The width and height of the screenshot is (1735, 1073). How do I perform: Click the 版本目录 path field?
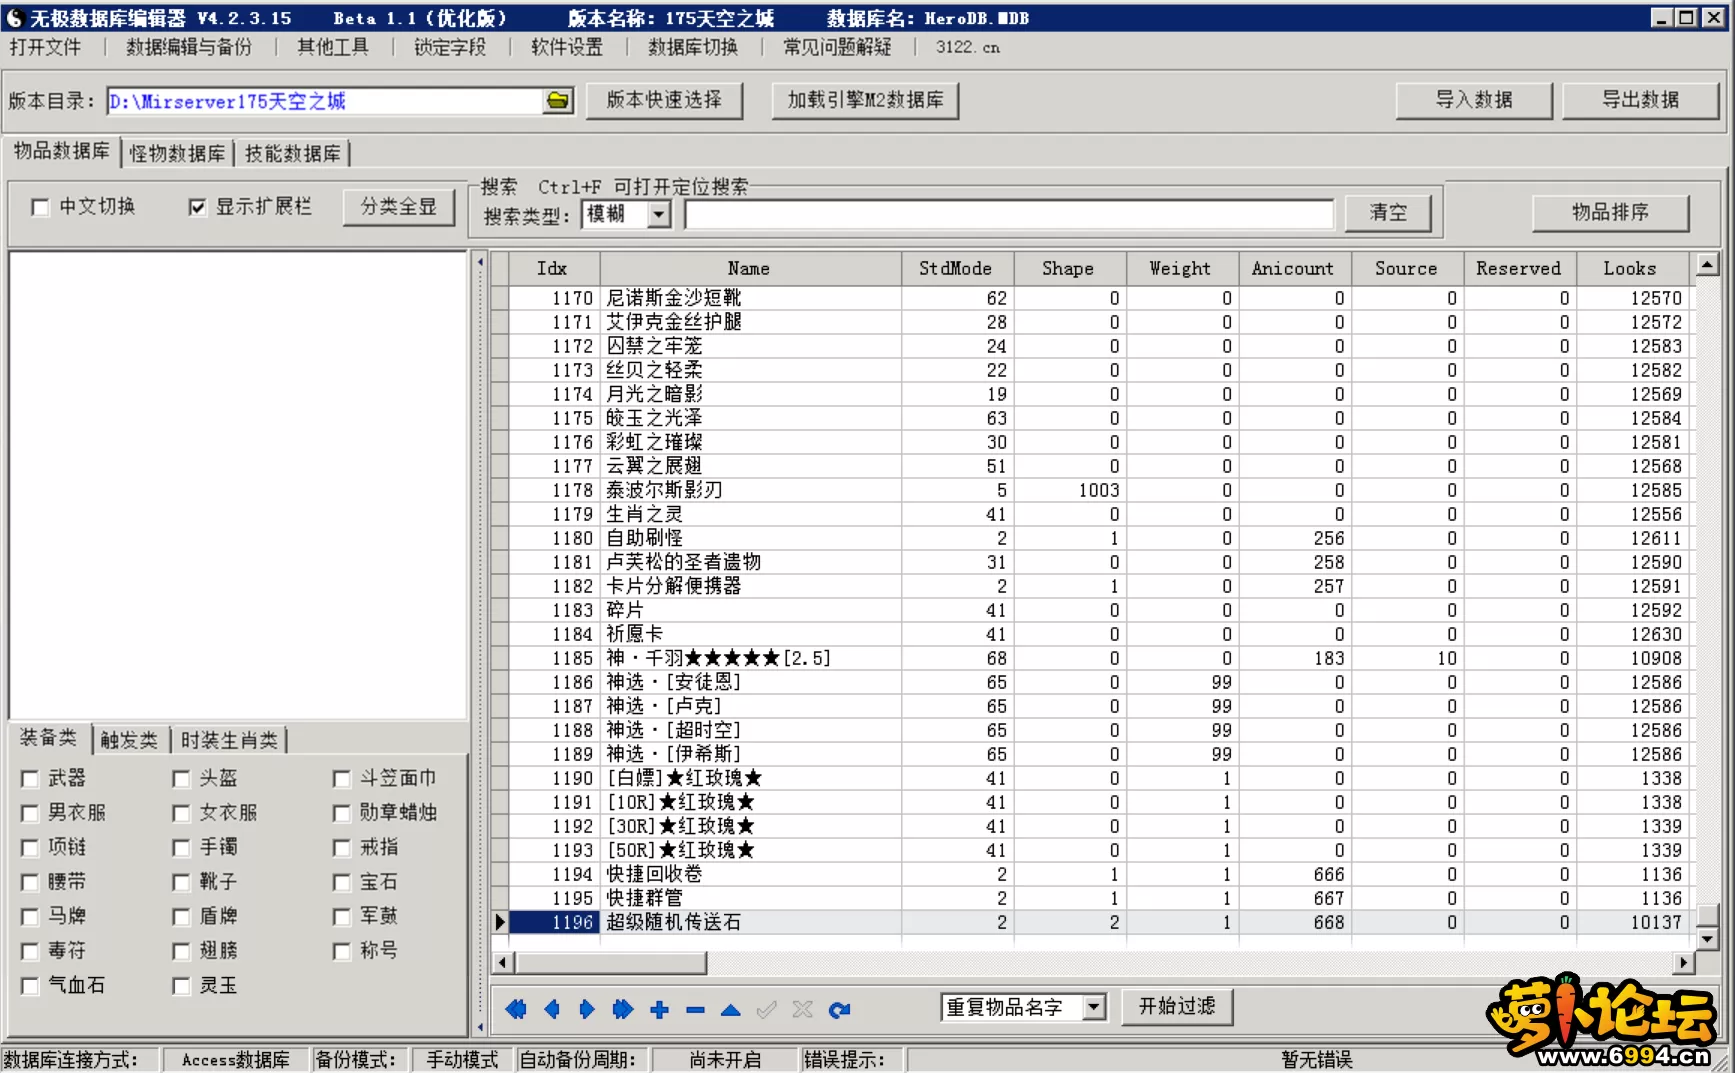click(325, 101)
